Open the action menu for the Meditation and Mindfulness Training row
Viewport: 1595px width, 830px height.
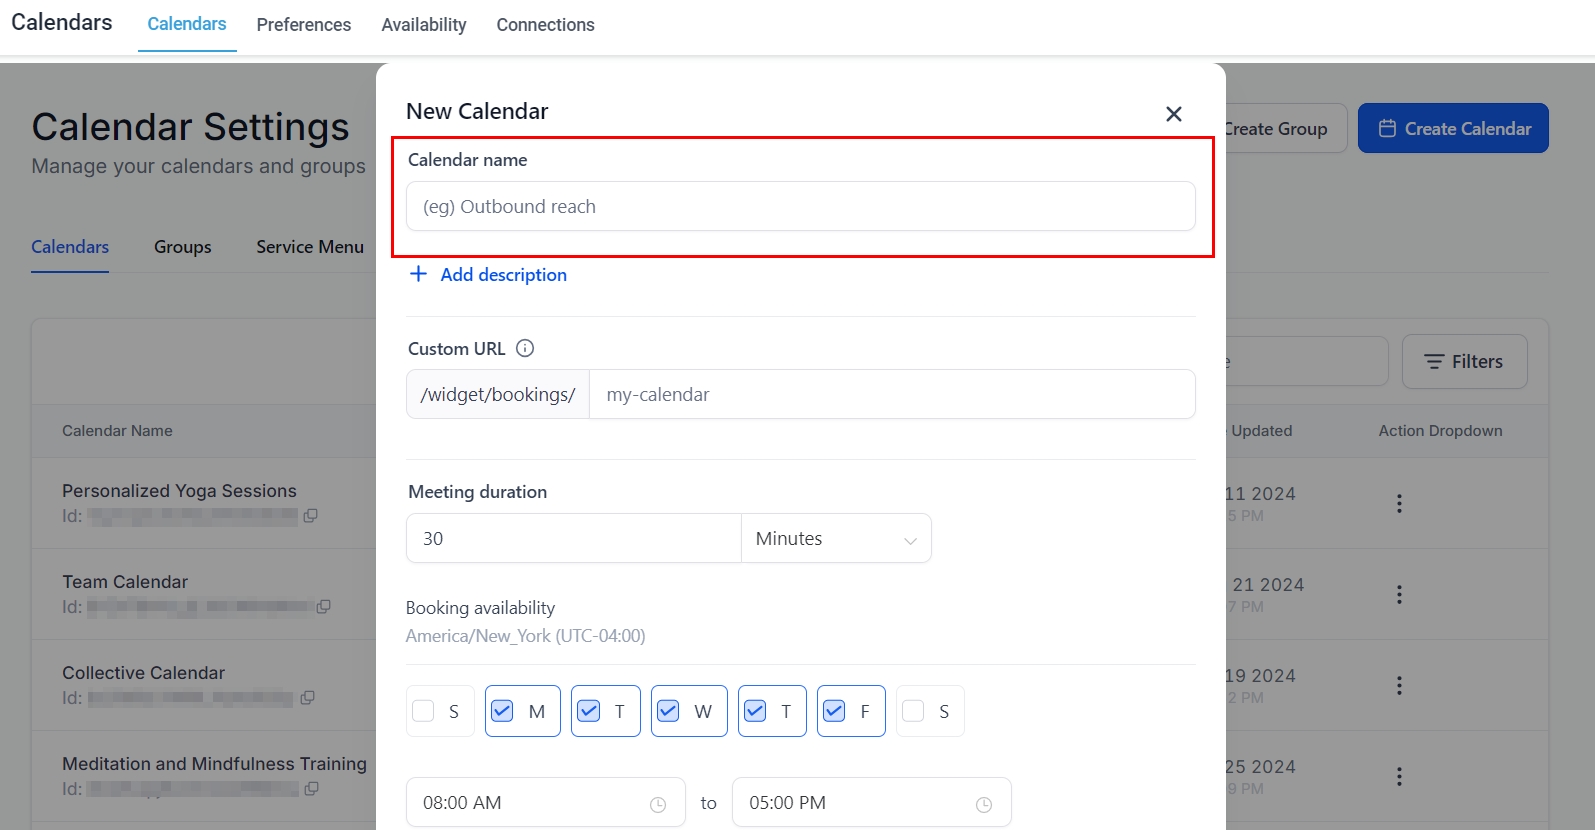tap(1399, 776)
